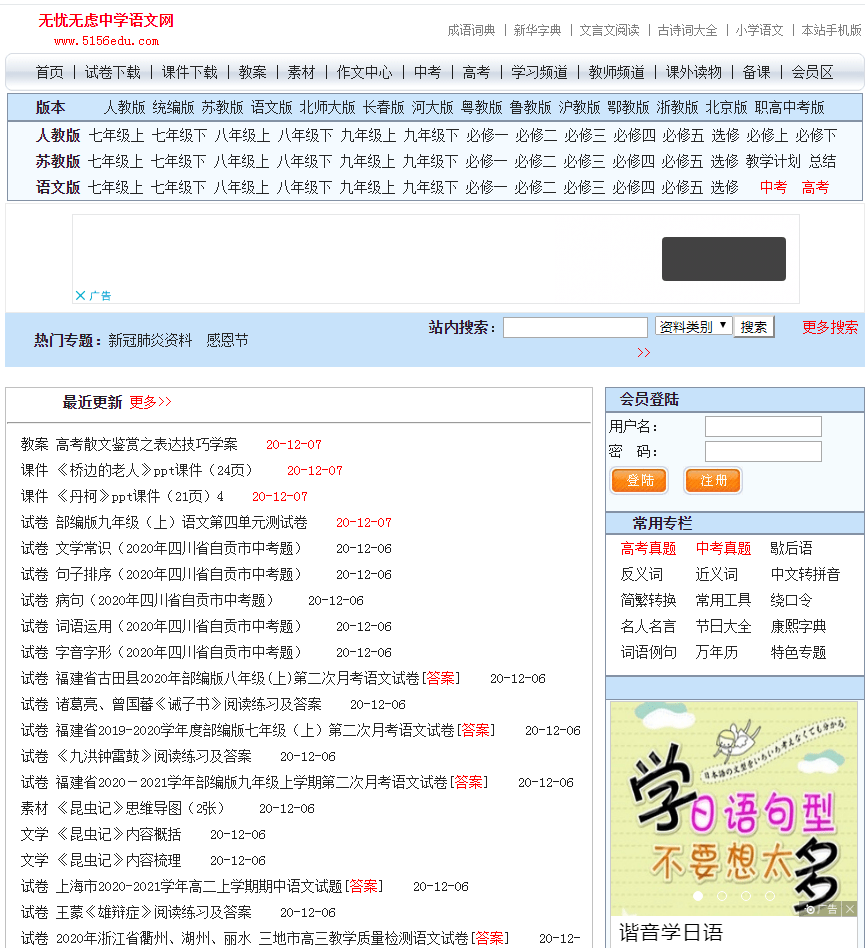Open 试卷下载 in the main navigation
The width and height of the screenshot is (865, 948).
(113, 72)
